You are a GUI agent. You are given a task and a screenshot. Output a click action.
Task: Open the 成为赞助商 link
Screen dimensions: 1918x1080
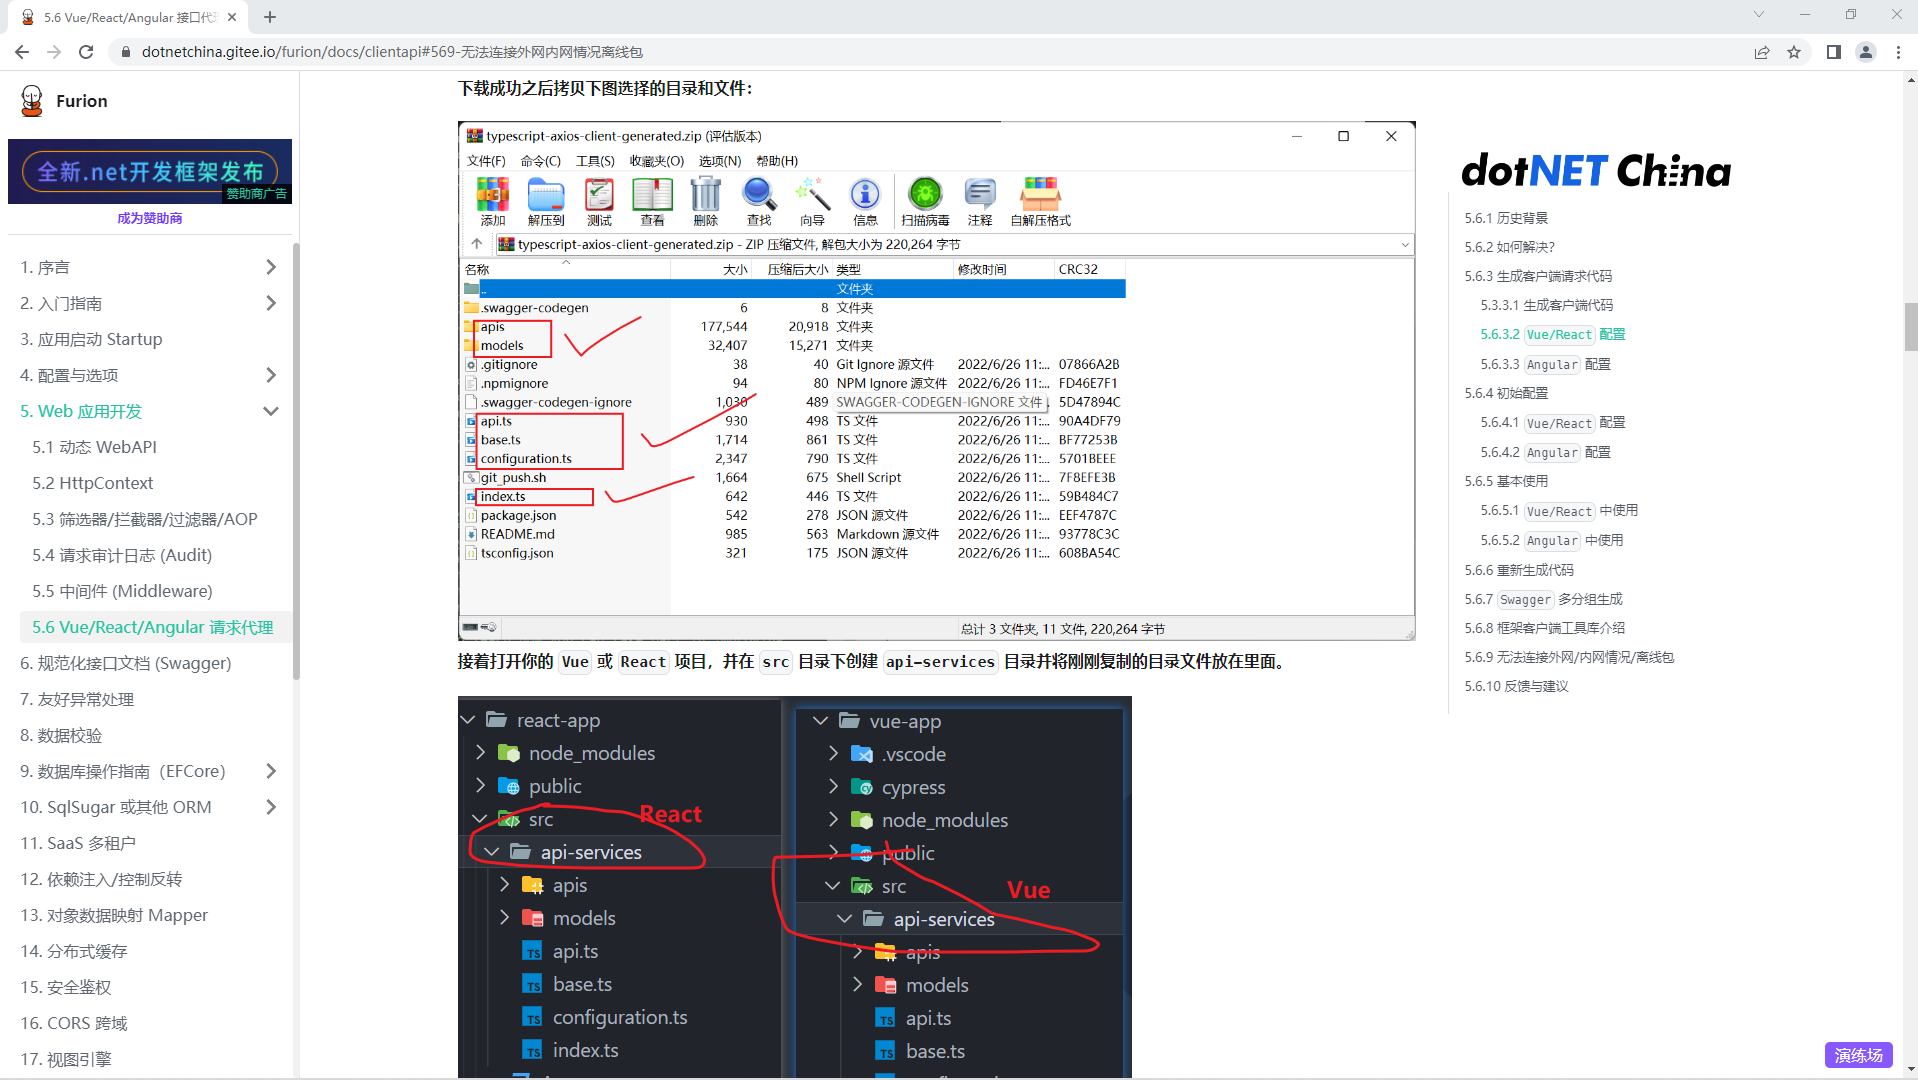coord(150,218)
